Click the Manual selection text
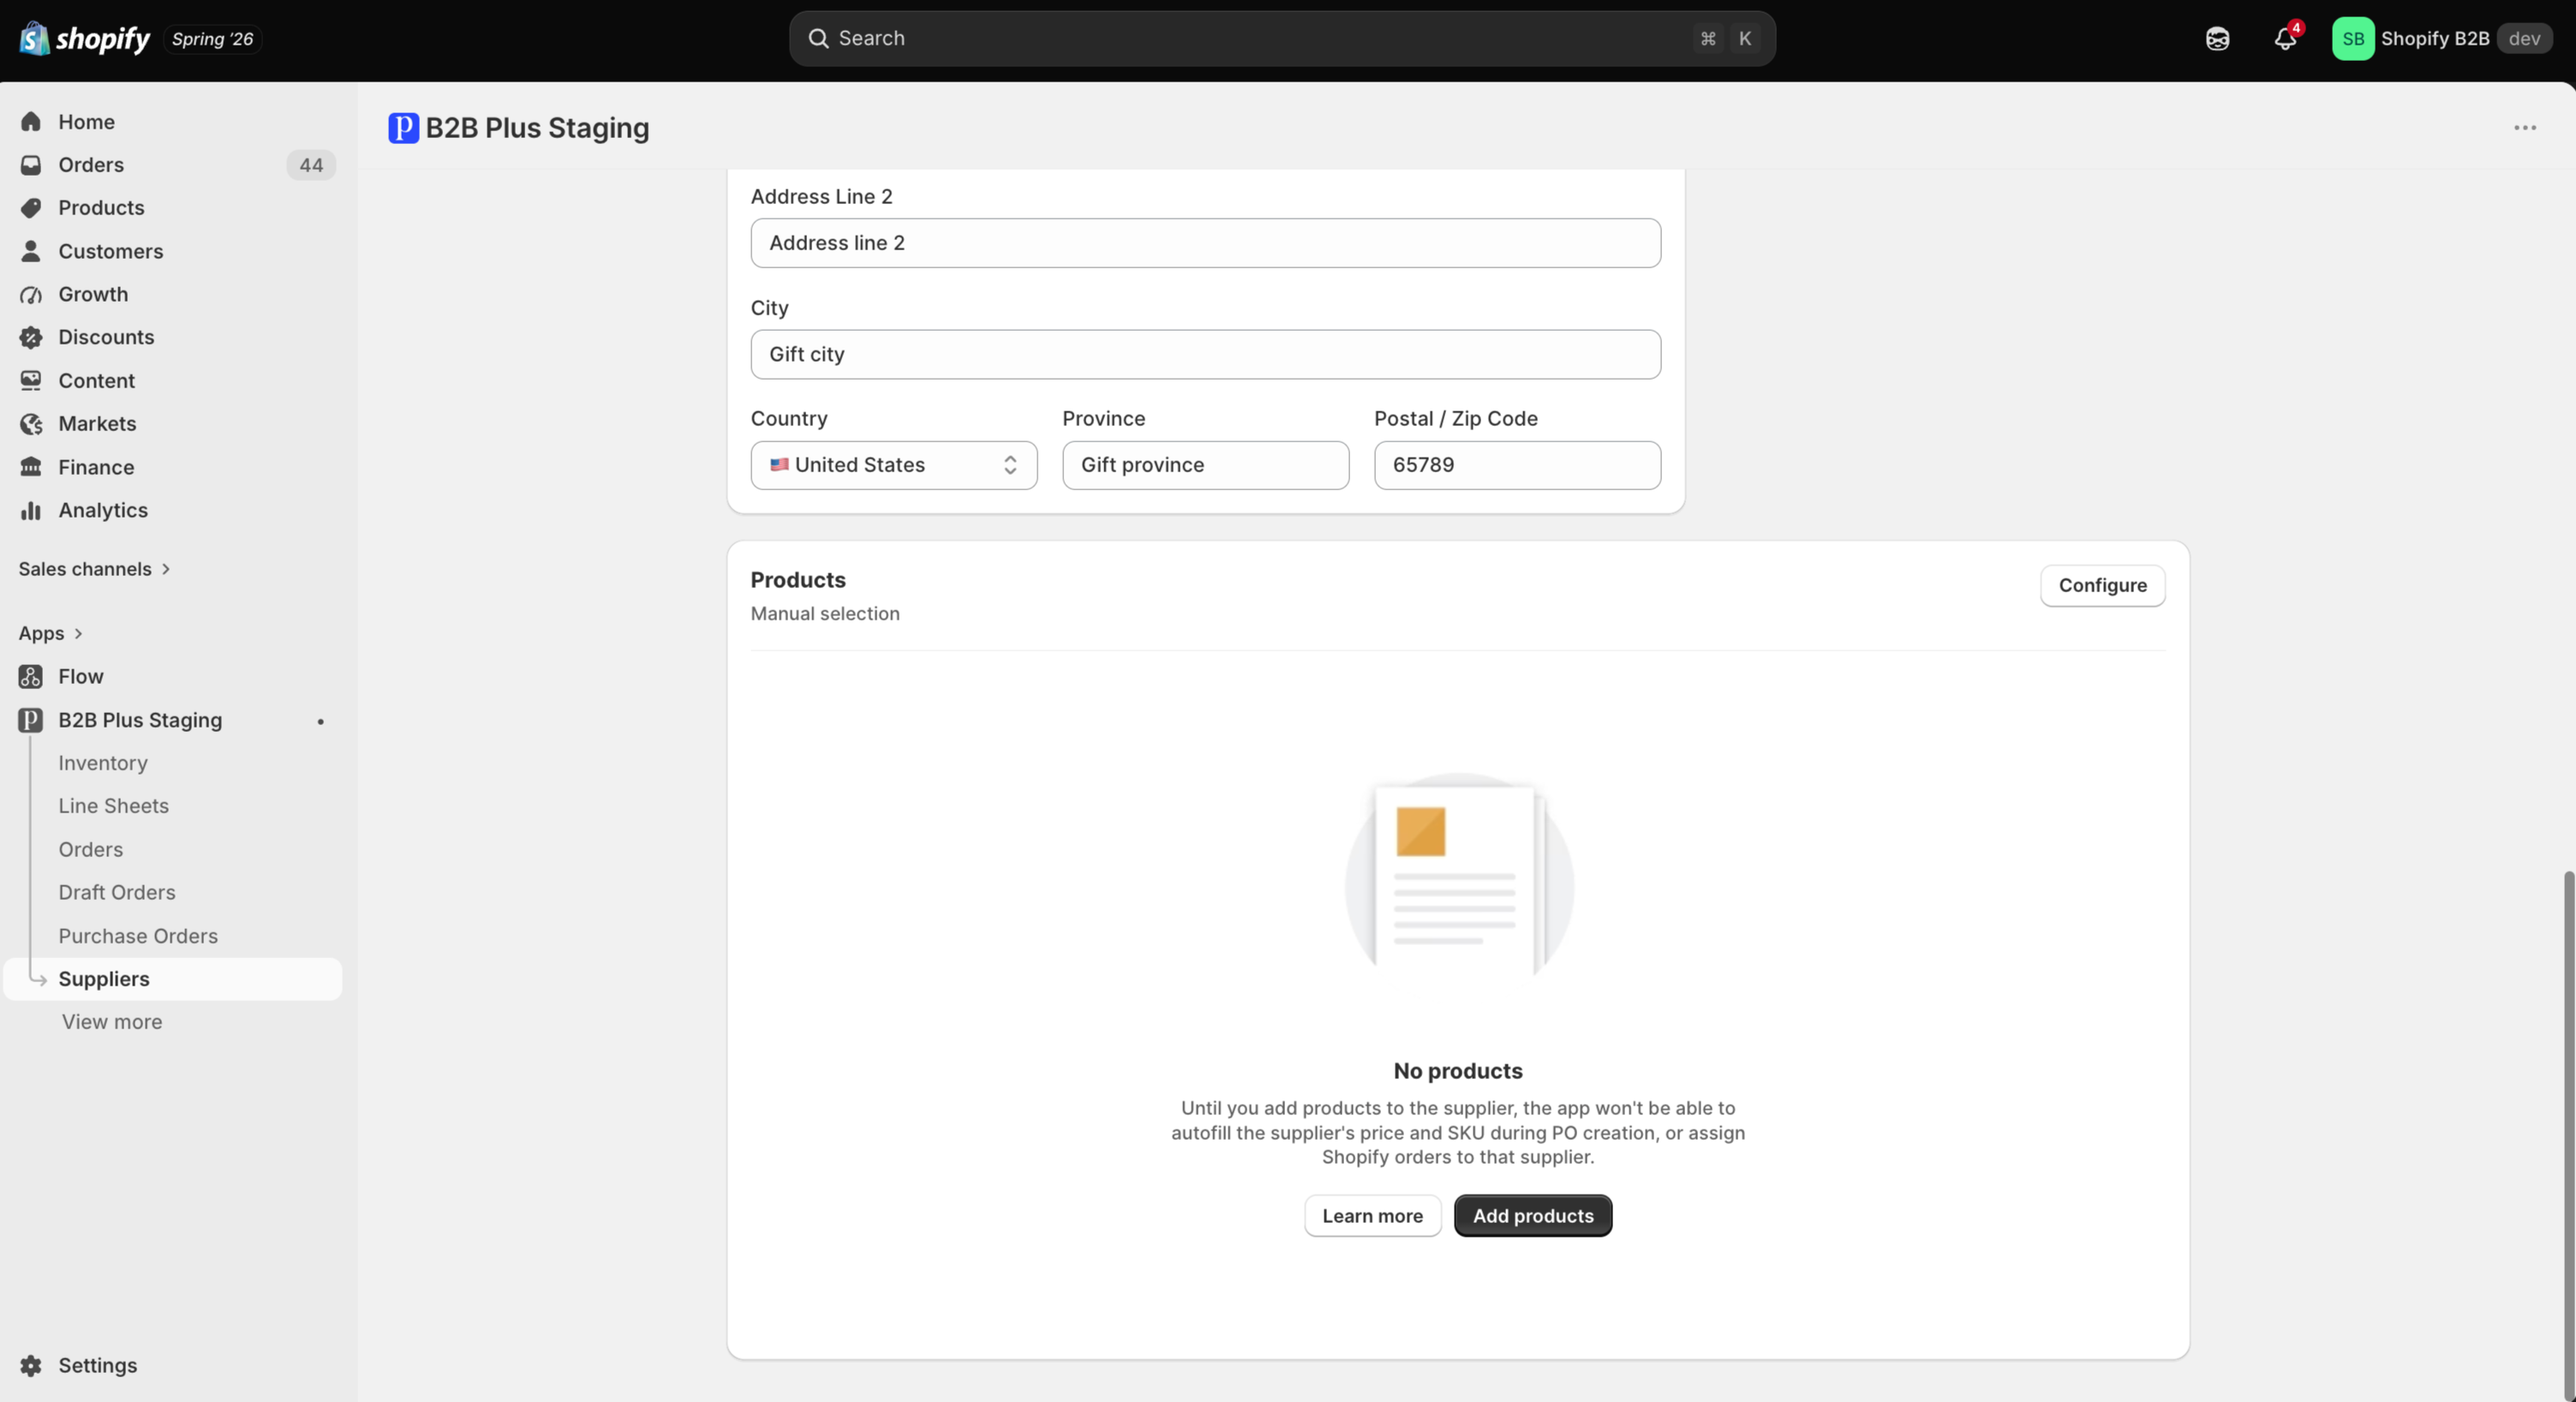Screen dimensions: 2576x1402 [825, 614]
